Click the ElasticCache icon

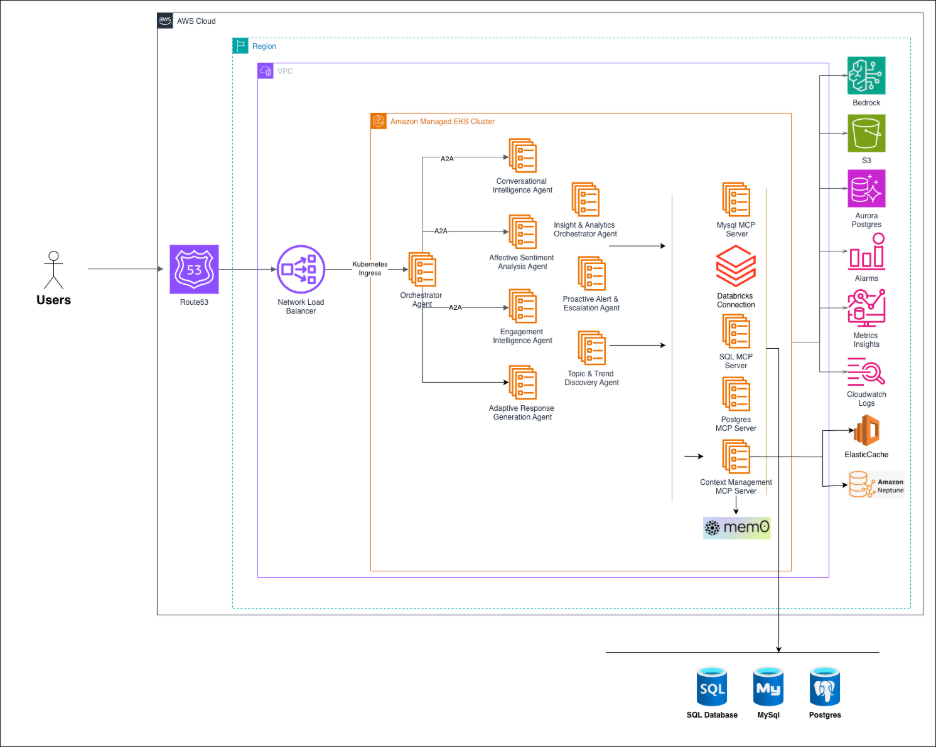866,432
